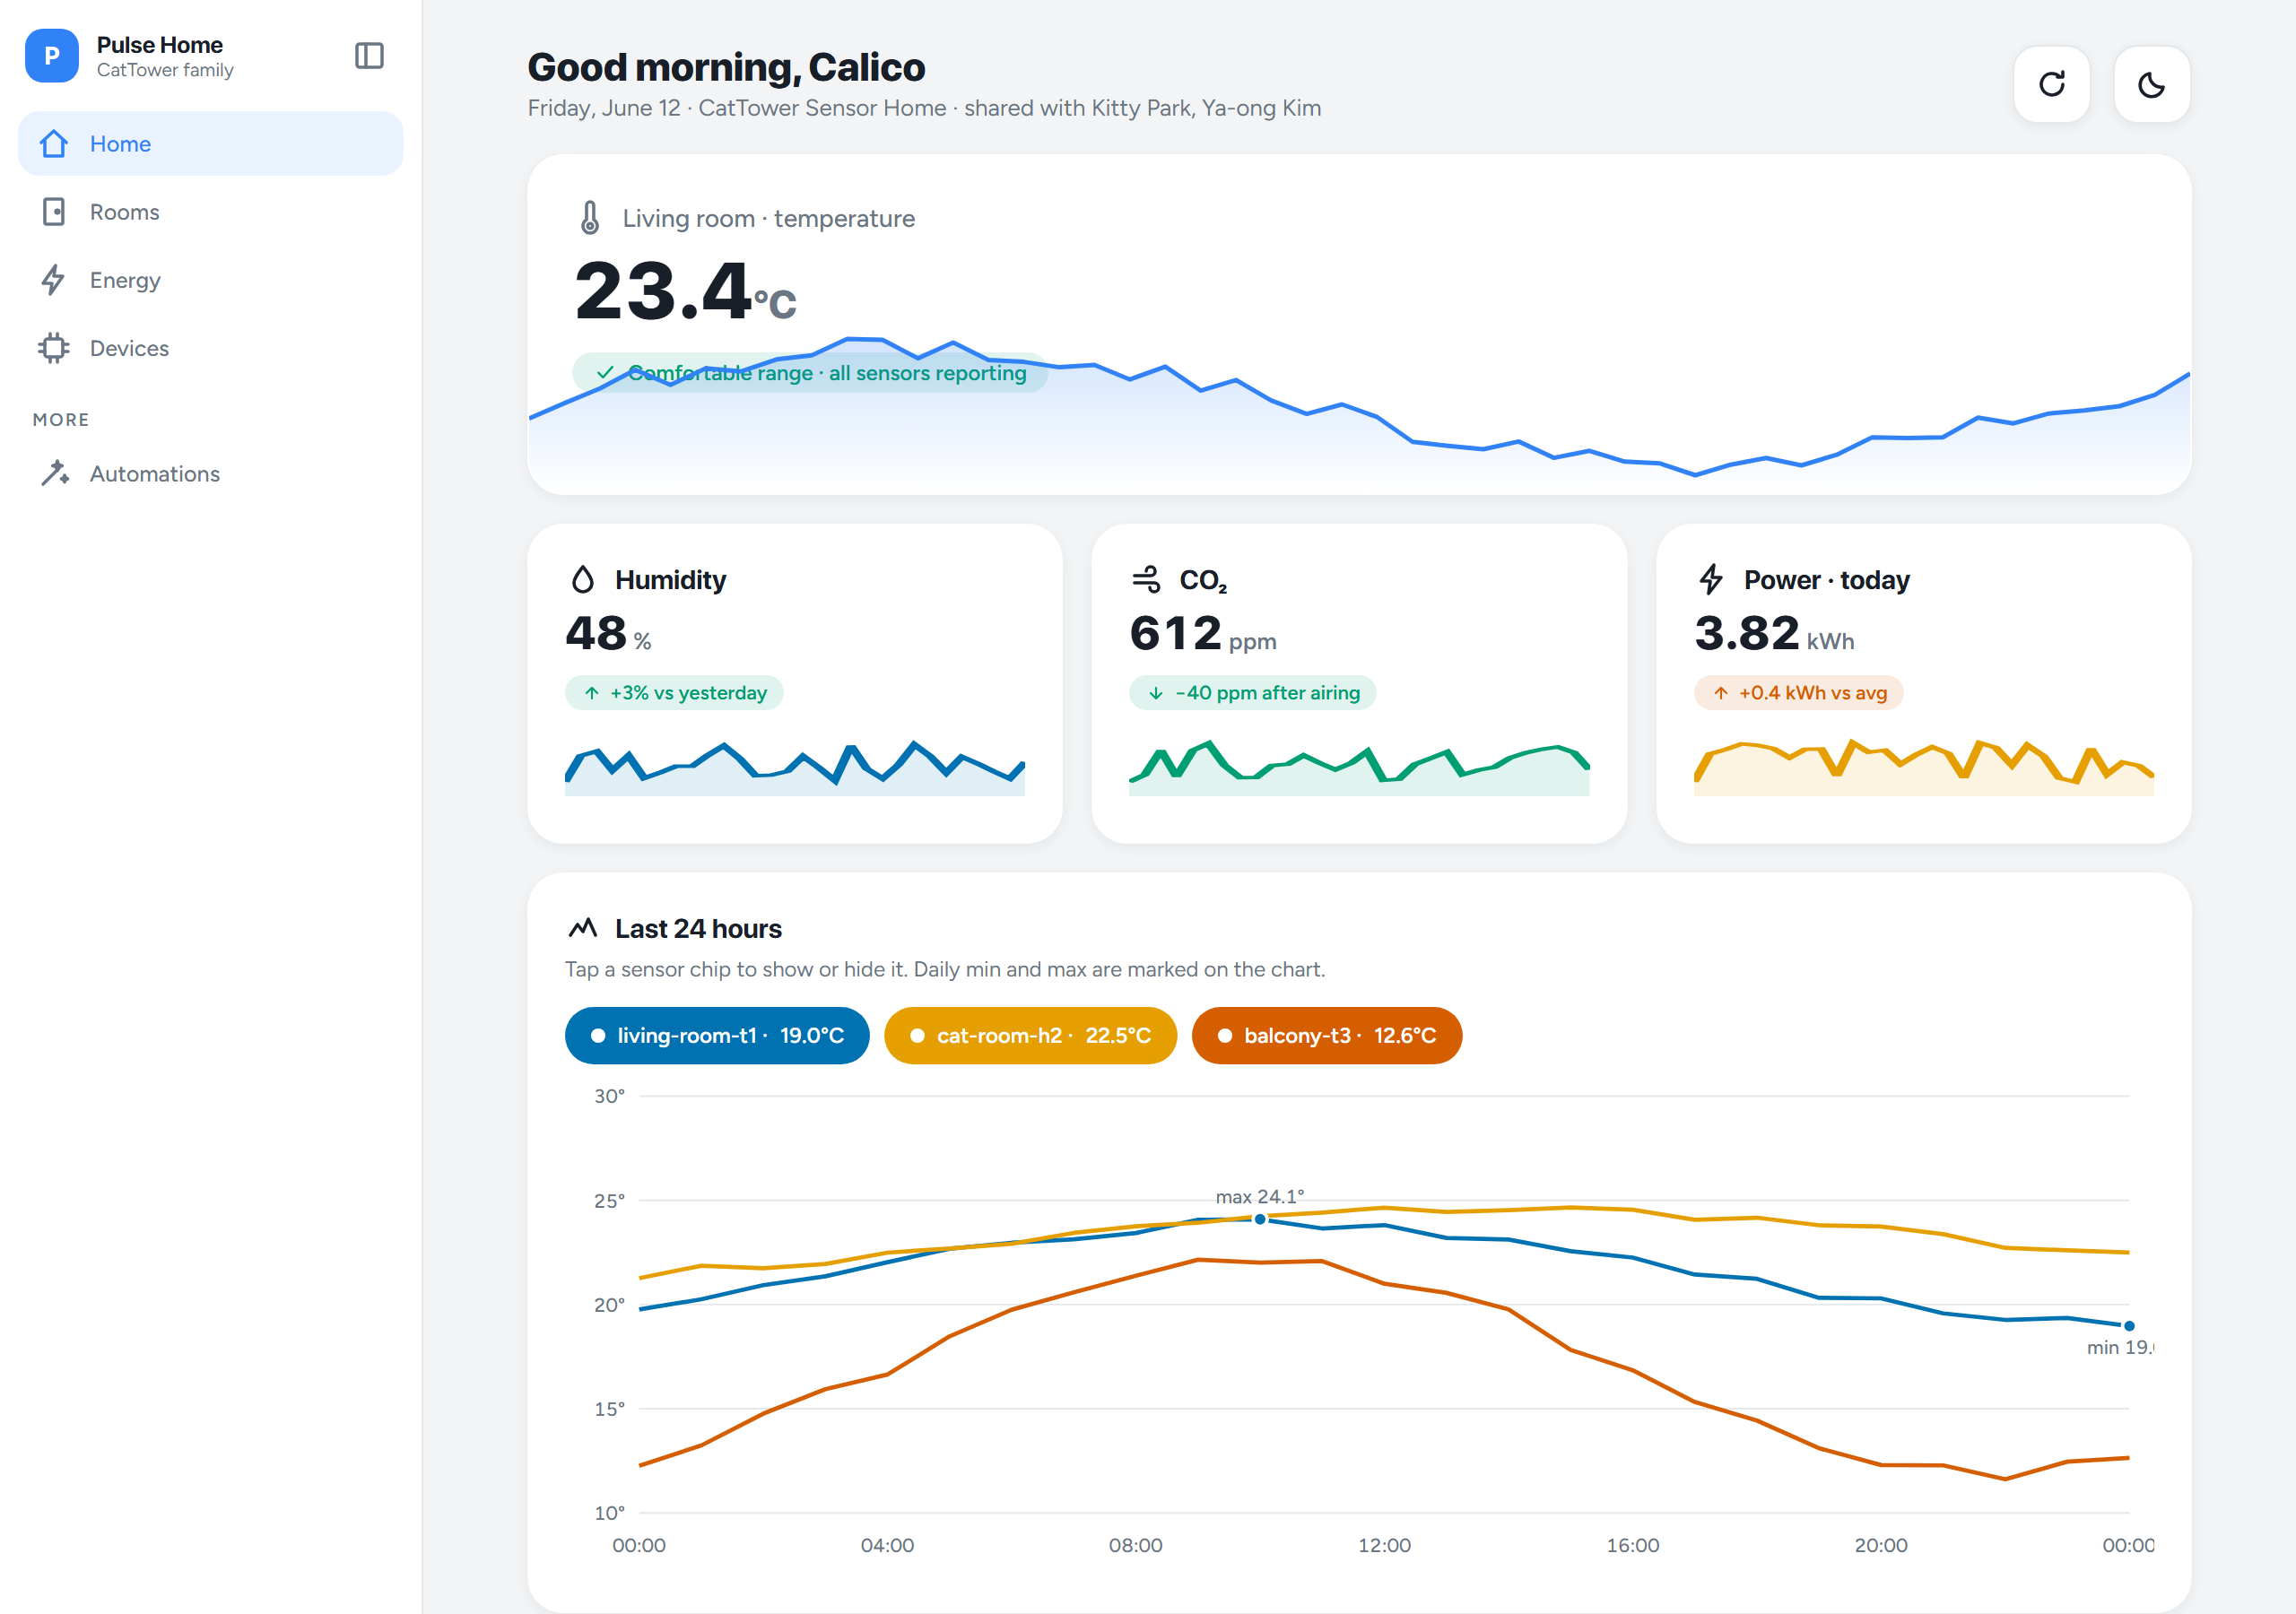Viewport: 2296px width, 1614px height.
Task: Hide the living-room-t1 sensor chip
Action: coord(717,1035)
